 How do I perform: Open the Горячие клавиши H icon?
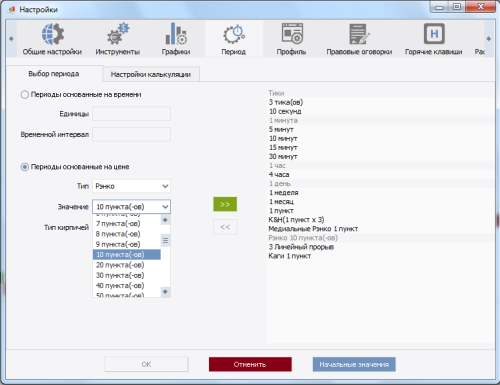click(x=434, y=34)
